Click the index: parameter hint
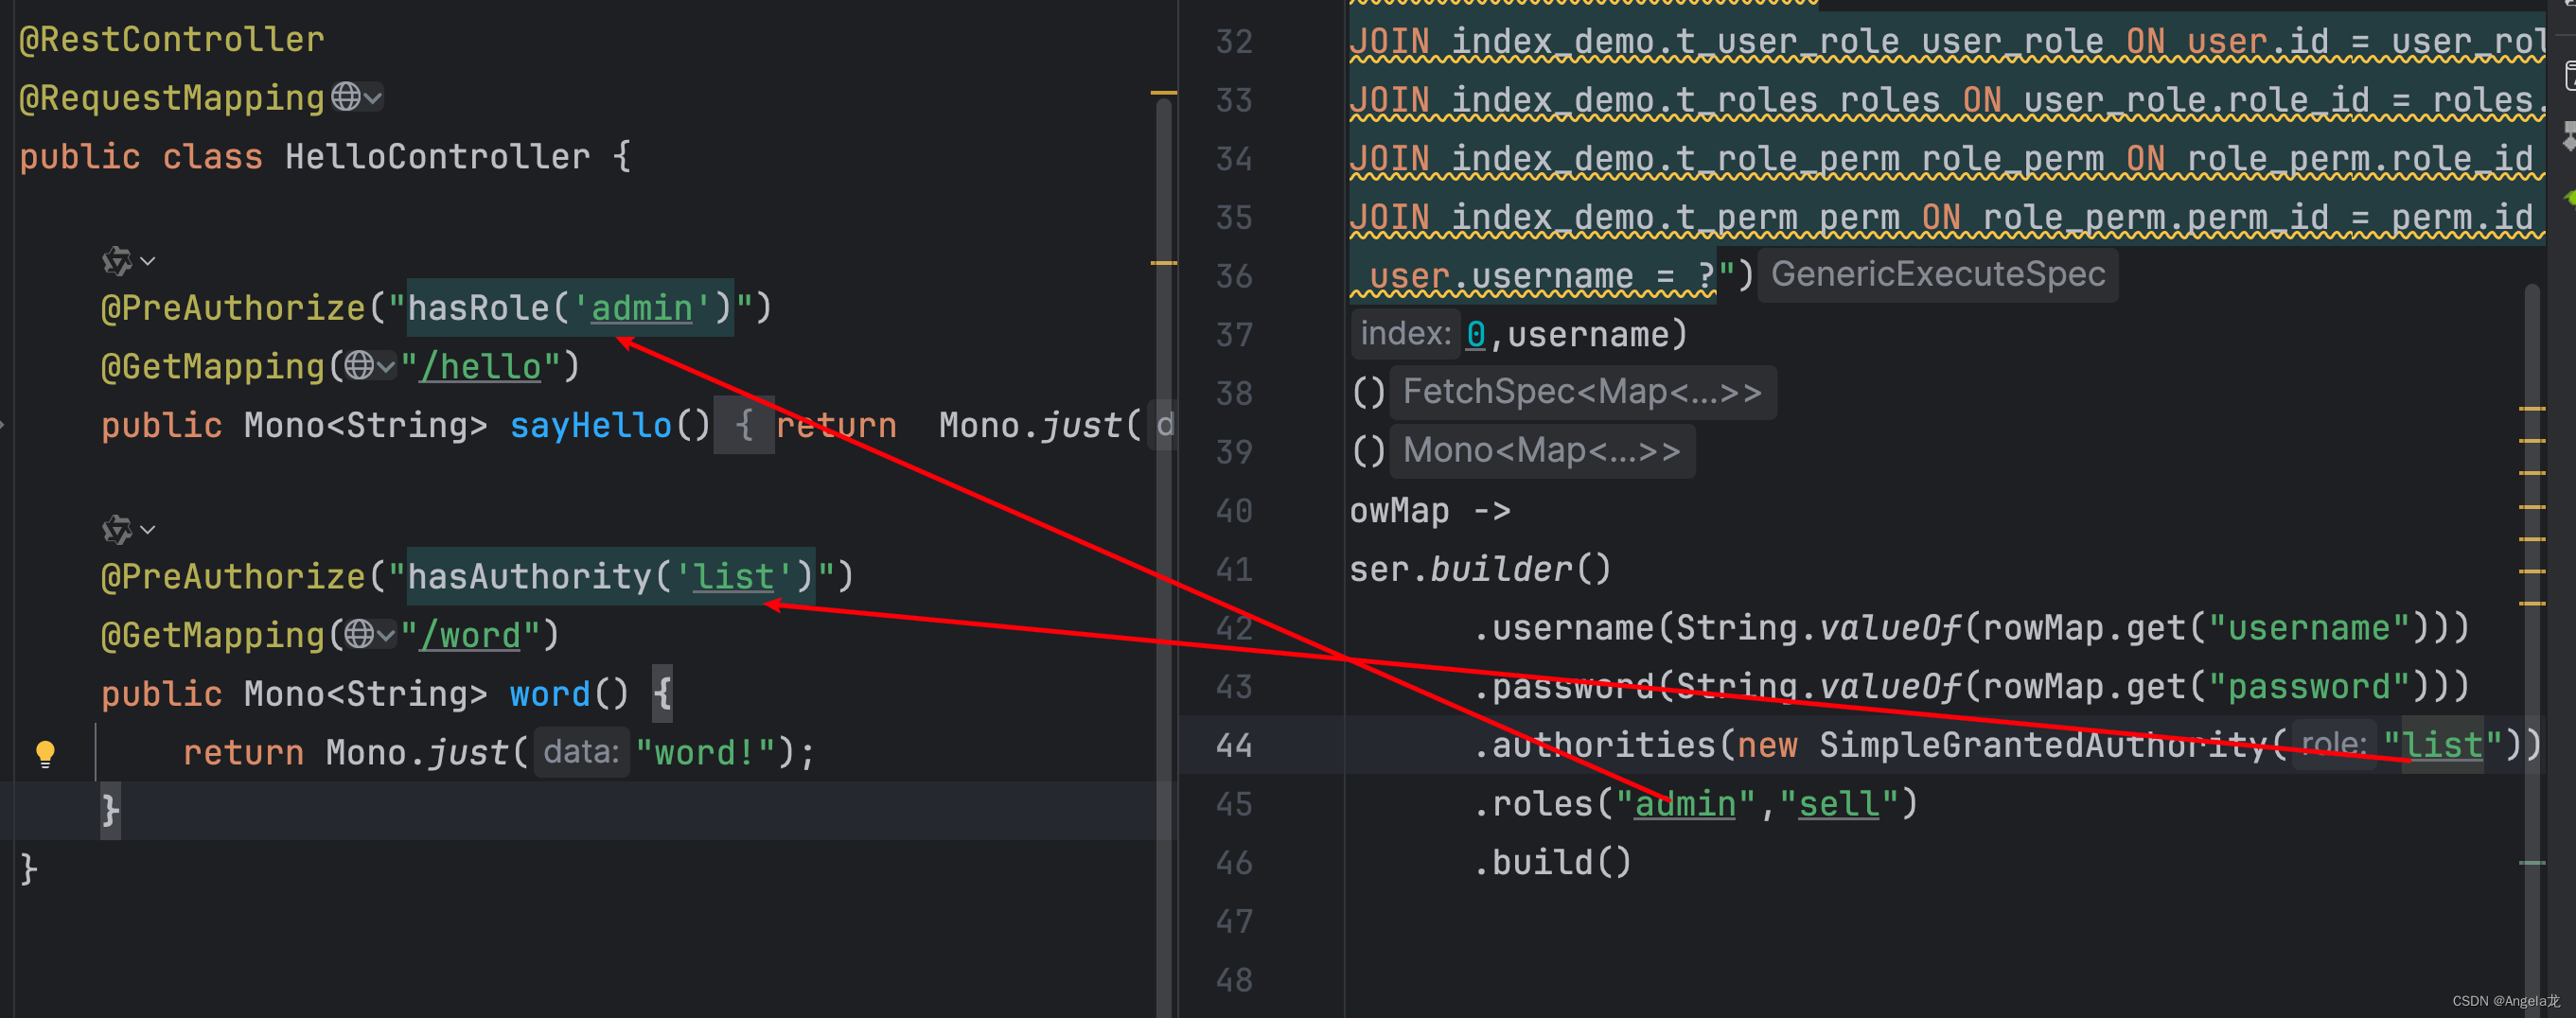The height and width of the screenshot is (1018, 2576). coord(1405,333)
